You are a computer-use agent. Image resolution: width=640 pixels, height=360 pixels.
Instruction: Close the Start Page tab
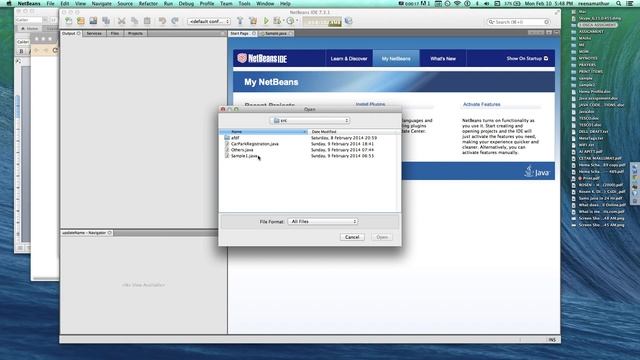coord(254,33)
